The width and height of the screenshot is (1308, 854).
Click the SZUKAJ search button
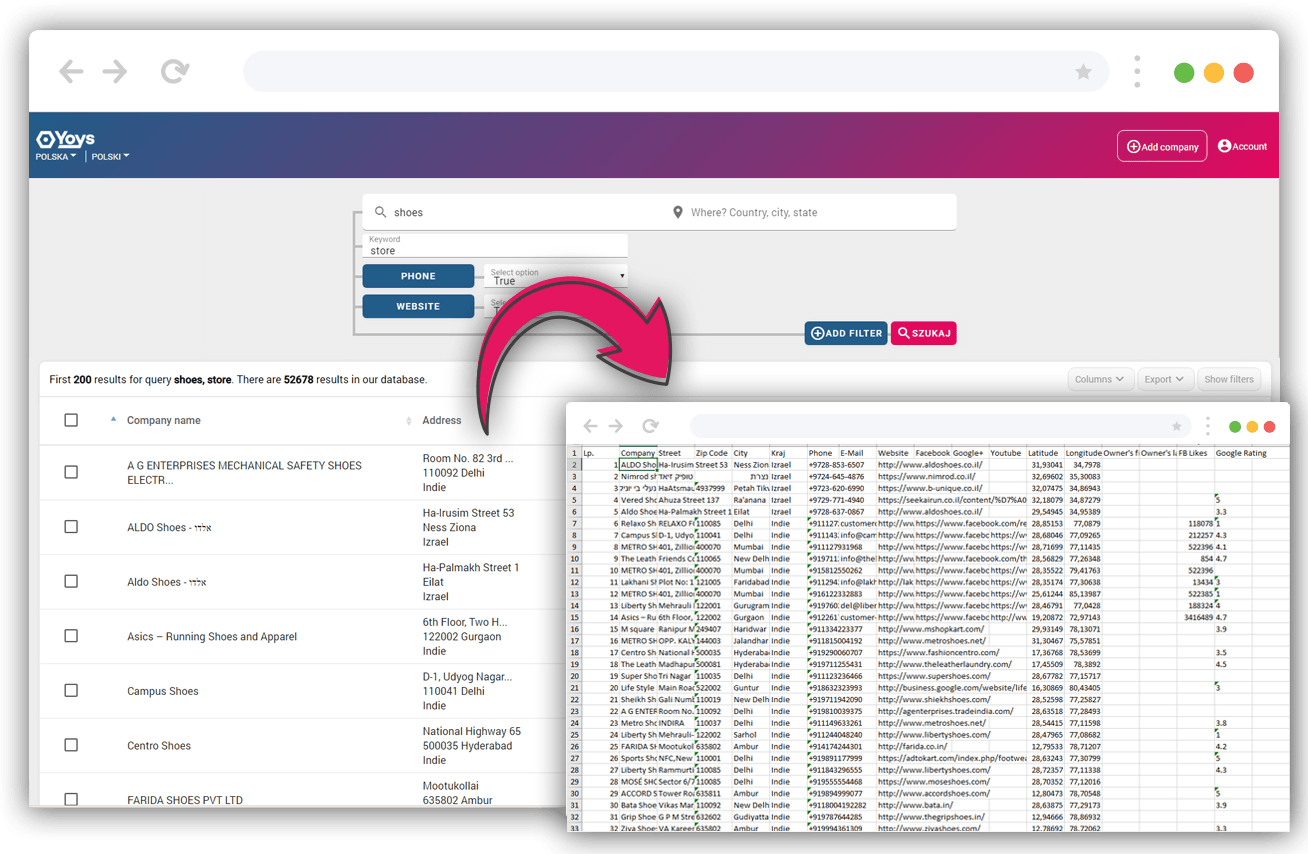tap(924, 333)
